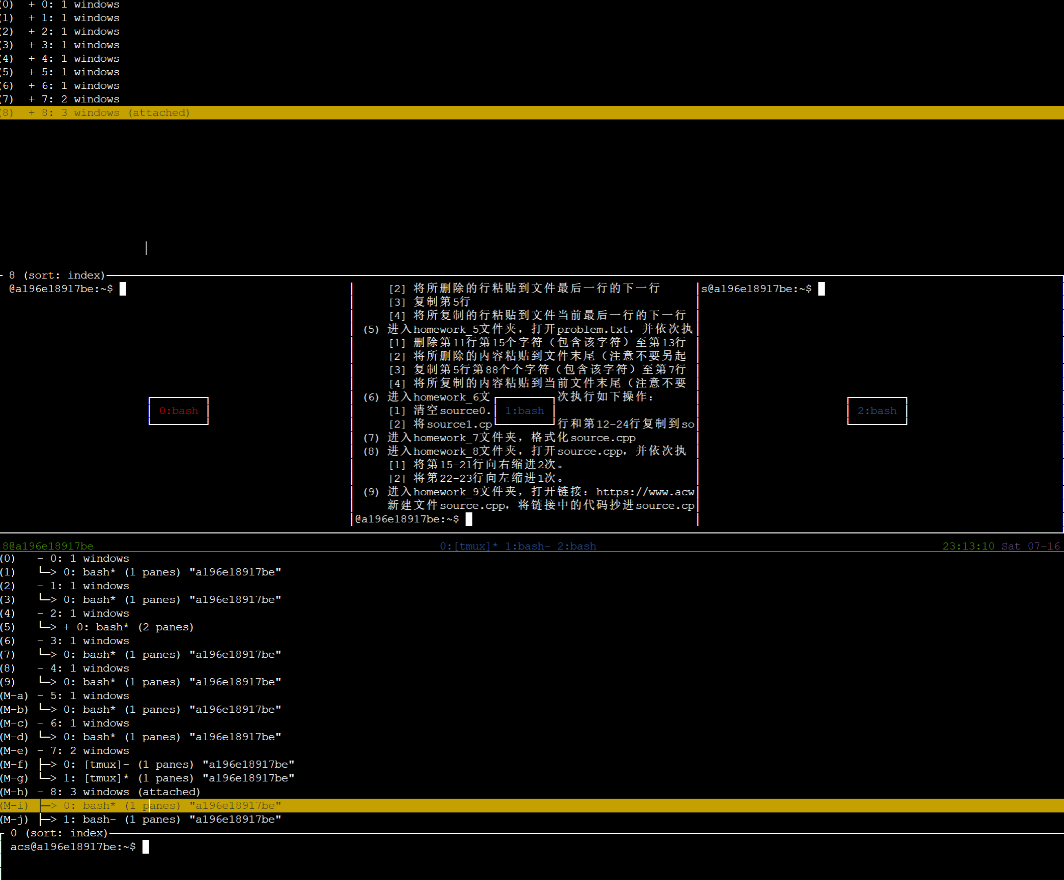Focus the left preview pane prompt '@a196e18917be:~$'
Viewport: 1064px width, 880px height.
[x=61, y=289]
